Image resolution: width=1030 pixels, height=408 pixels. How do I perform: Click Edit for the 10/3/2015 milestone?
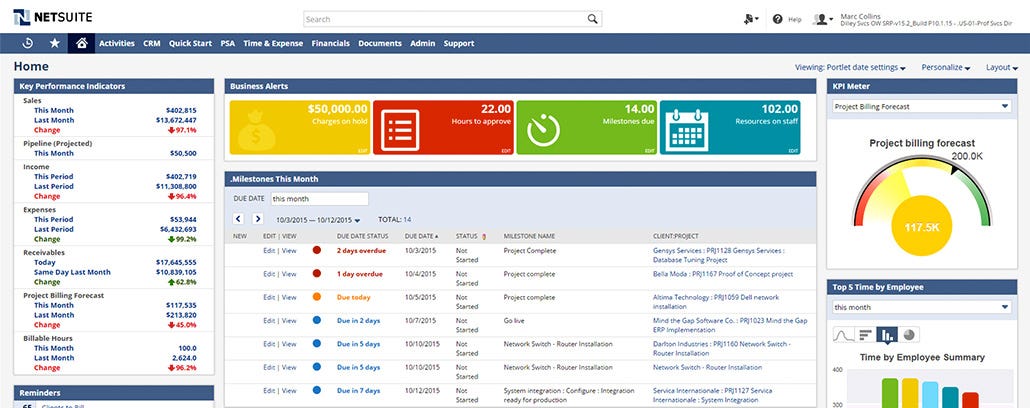coord(269,251)
